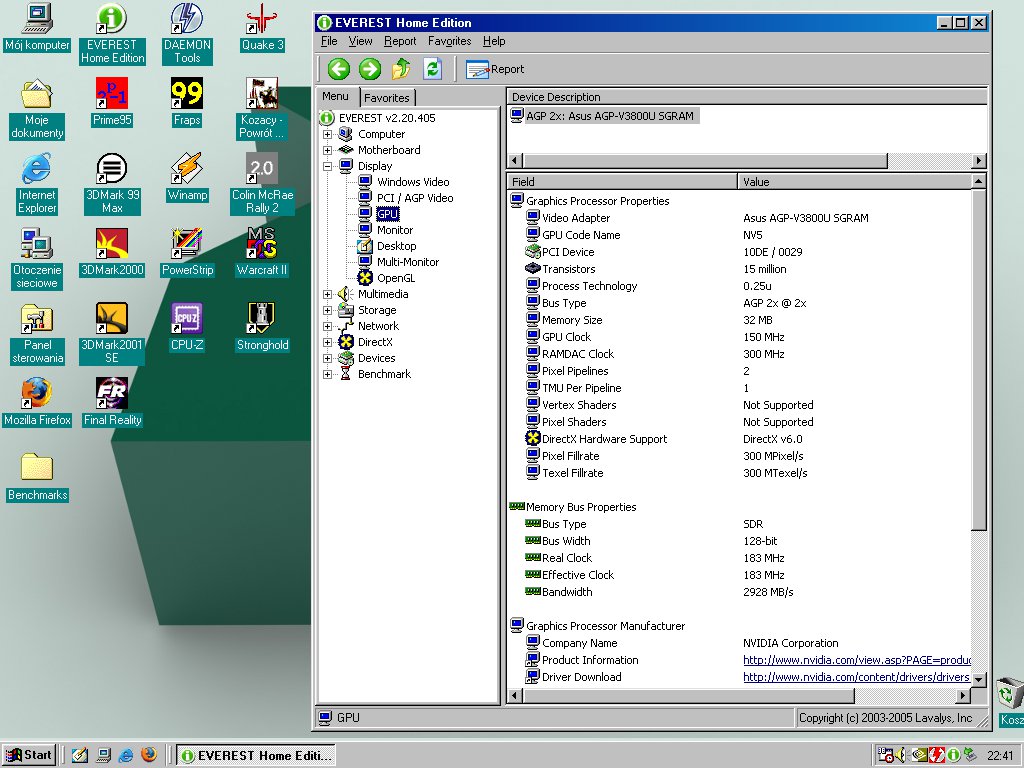Select the Mój komputer desktop icon
The height and width of the screenshot is (768, 1024).
coord(37,27)
